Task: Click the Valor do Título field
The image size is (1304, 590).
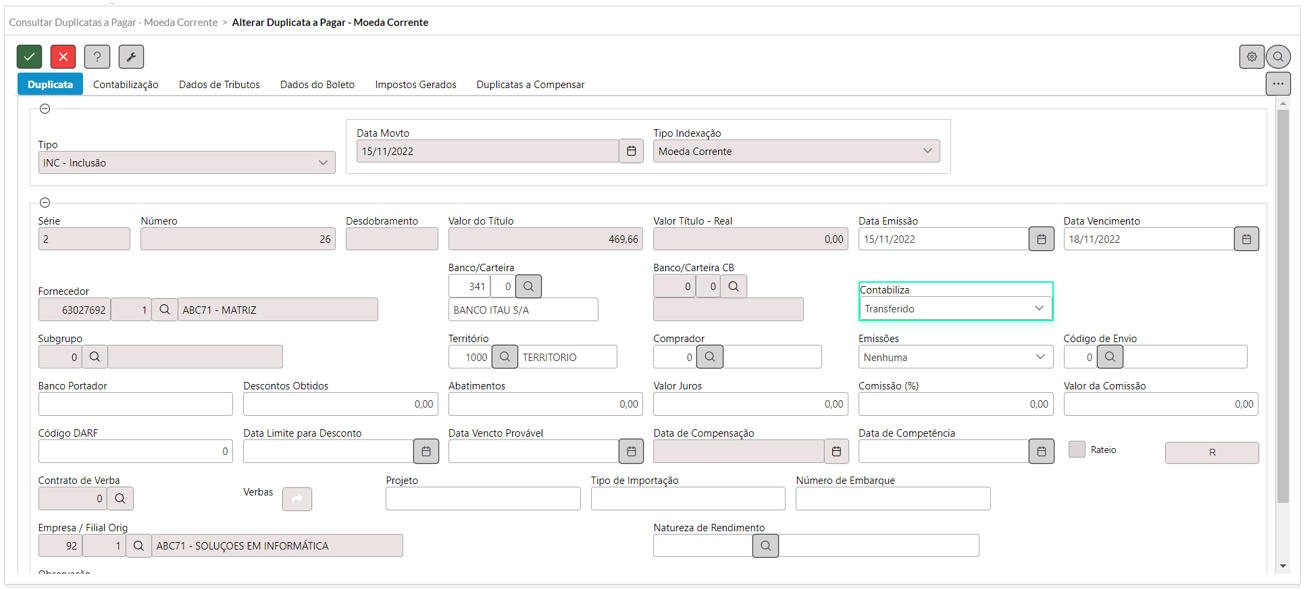Action: pyautogui.click(x=545, y=239)
